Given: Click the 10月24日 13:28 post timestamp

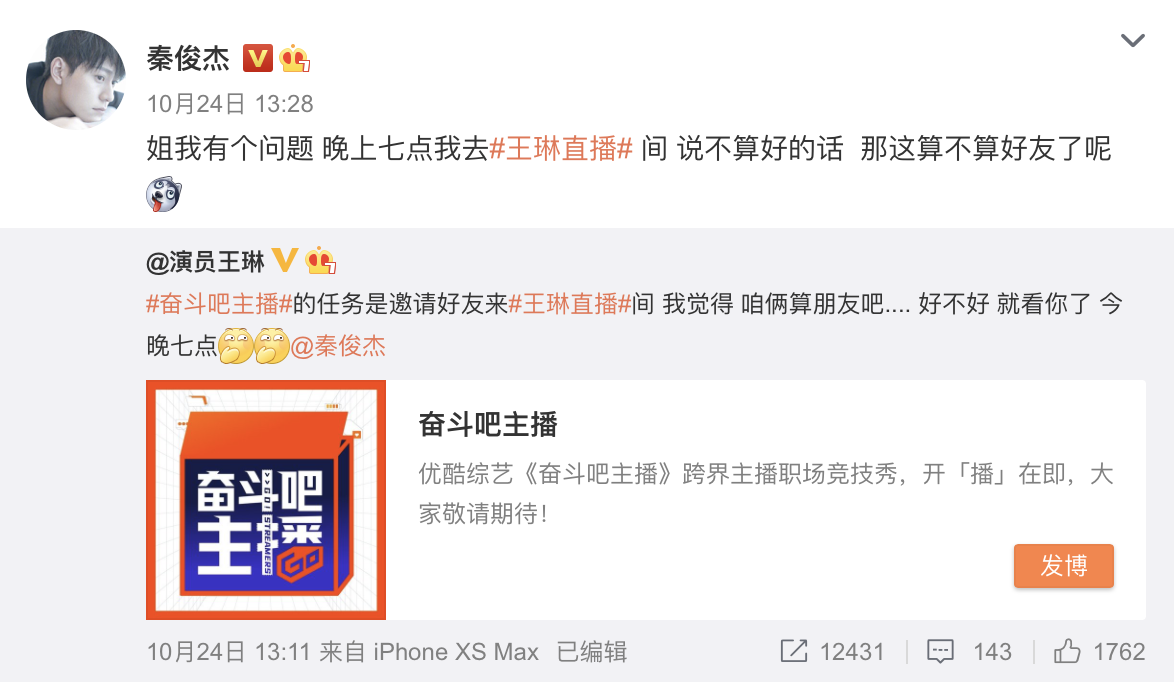Looking at the screenshot, I should (x=230, y=103).
